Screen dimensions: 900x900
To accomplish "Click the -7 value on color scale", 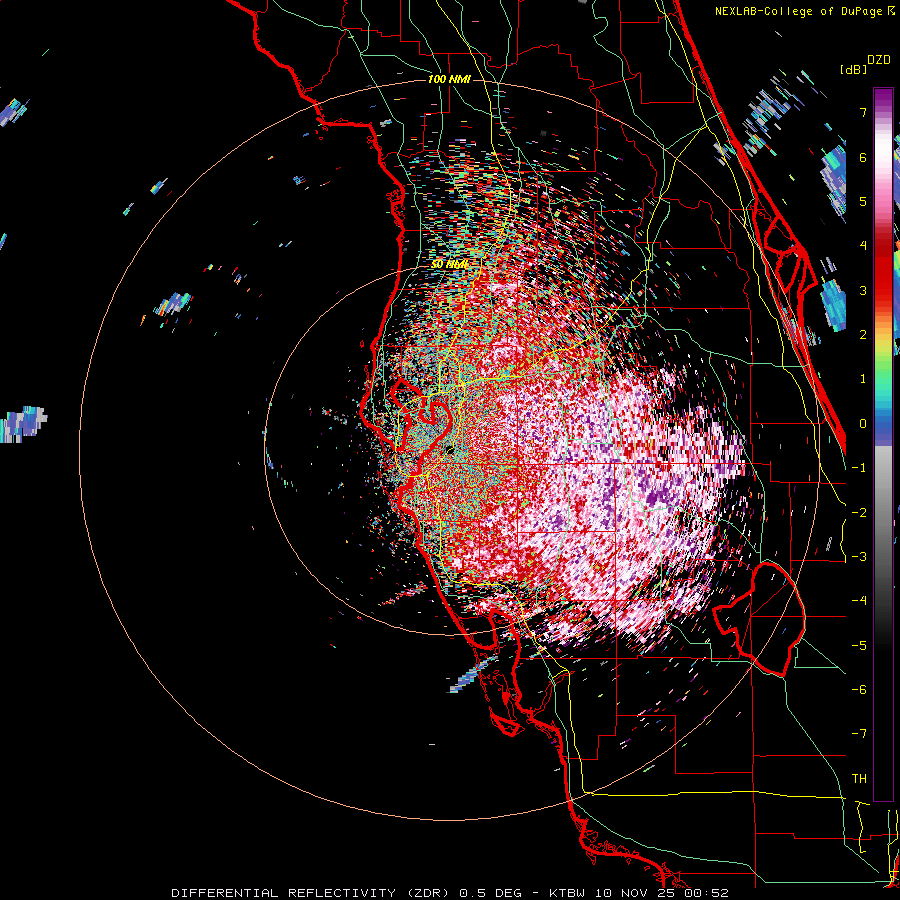I will [859, 734].
